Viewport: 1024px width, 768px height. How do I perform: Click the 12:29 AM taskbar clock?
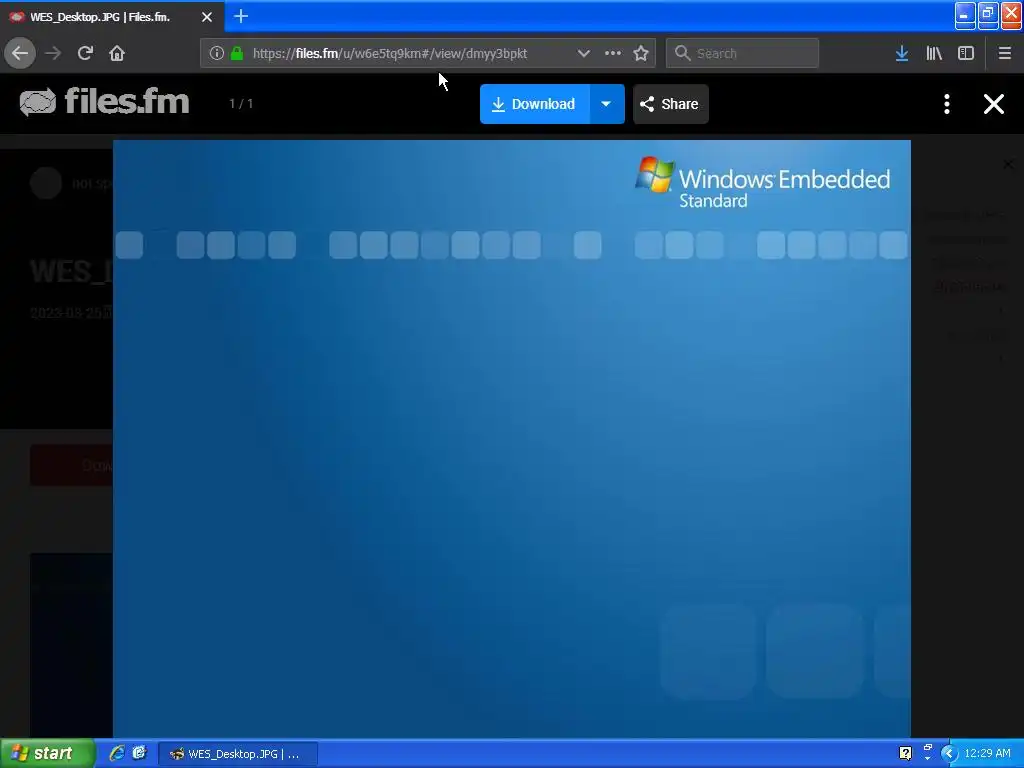click(987, 754)
